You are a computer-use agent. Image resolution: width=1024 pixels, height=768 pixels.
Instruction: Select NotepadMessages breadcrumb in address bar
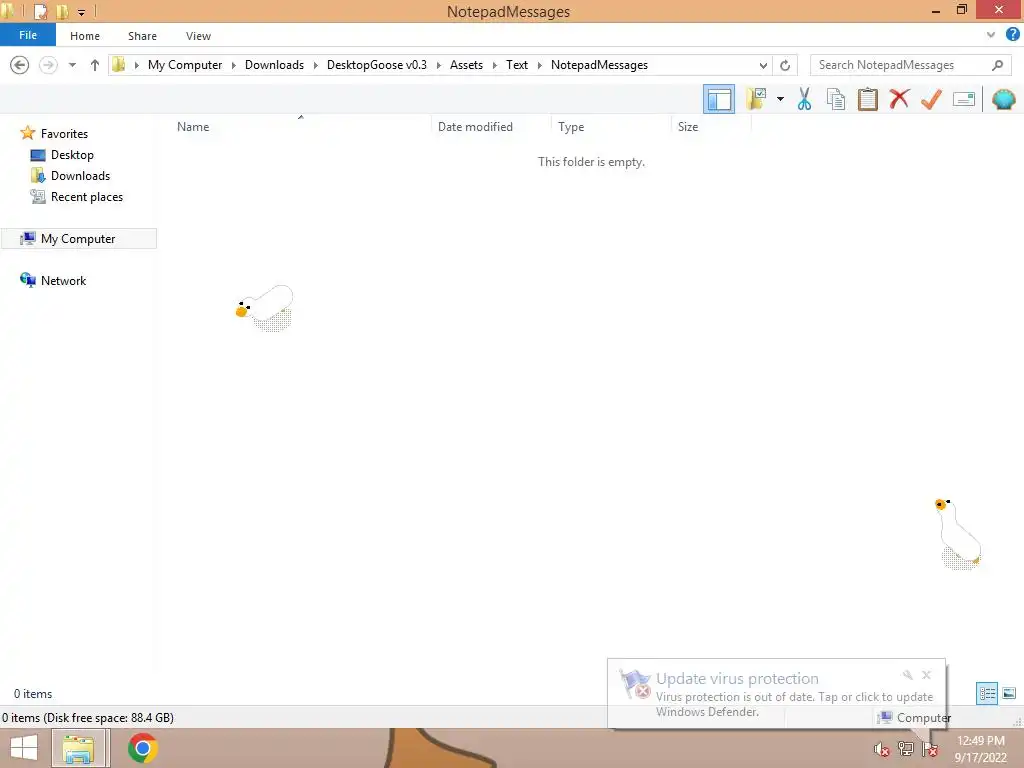point(600,65)
